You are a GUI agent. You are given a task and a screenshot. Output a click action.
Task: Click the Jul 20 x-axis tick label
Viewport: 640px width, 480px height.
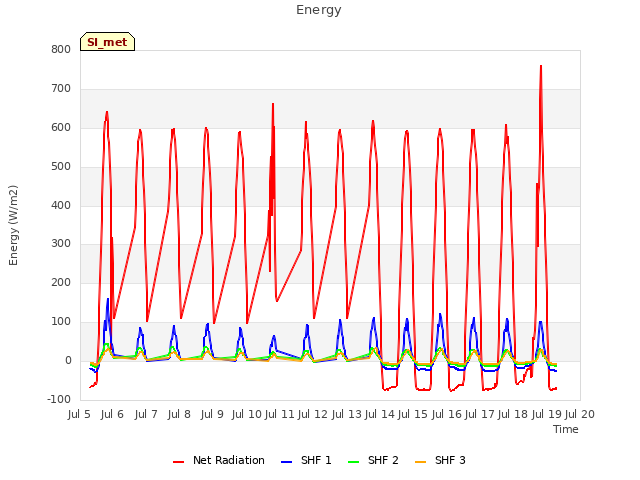point(580,414)
